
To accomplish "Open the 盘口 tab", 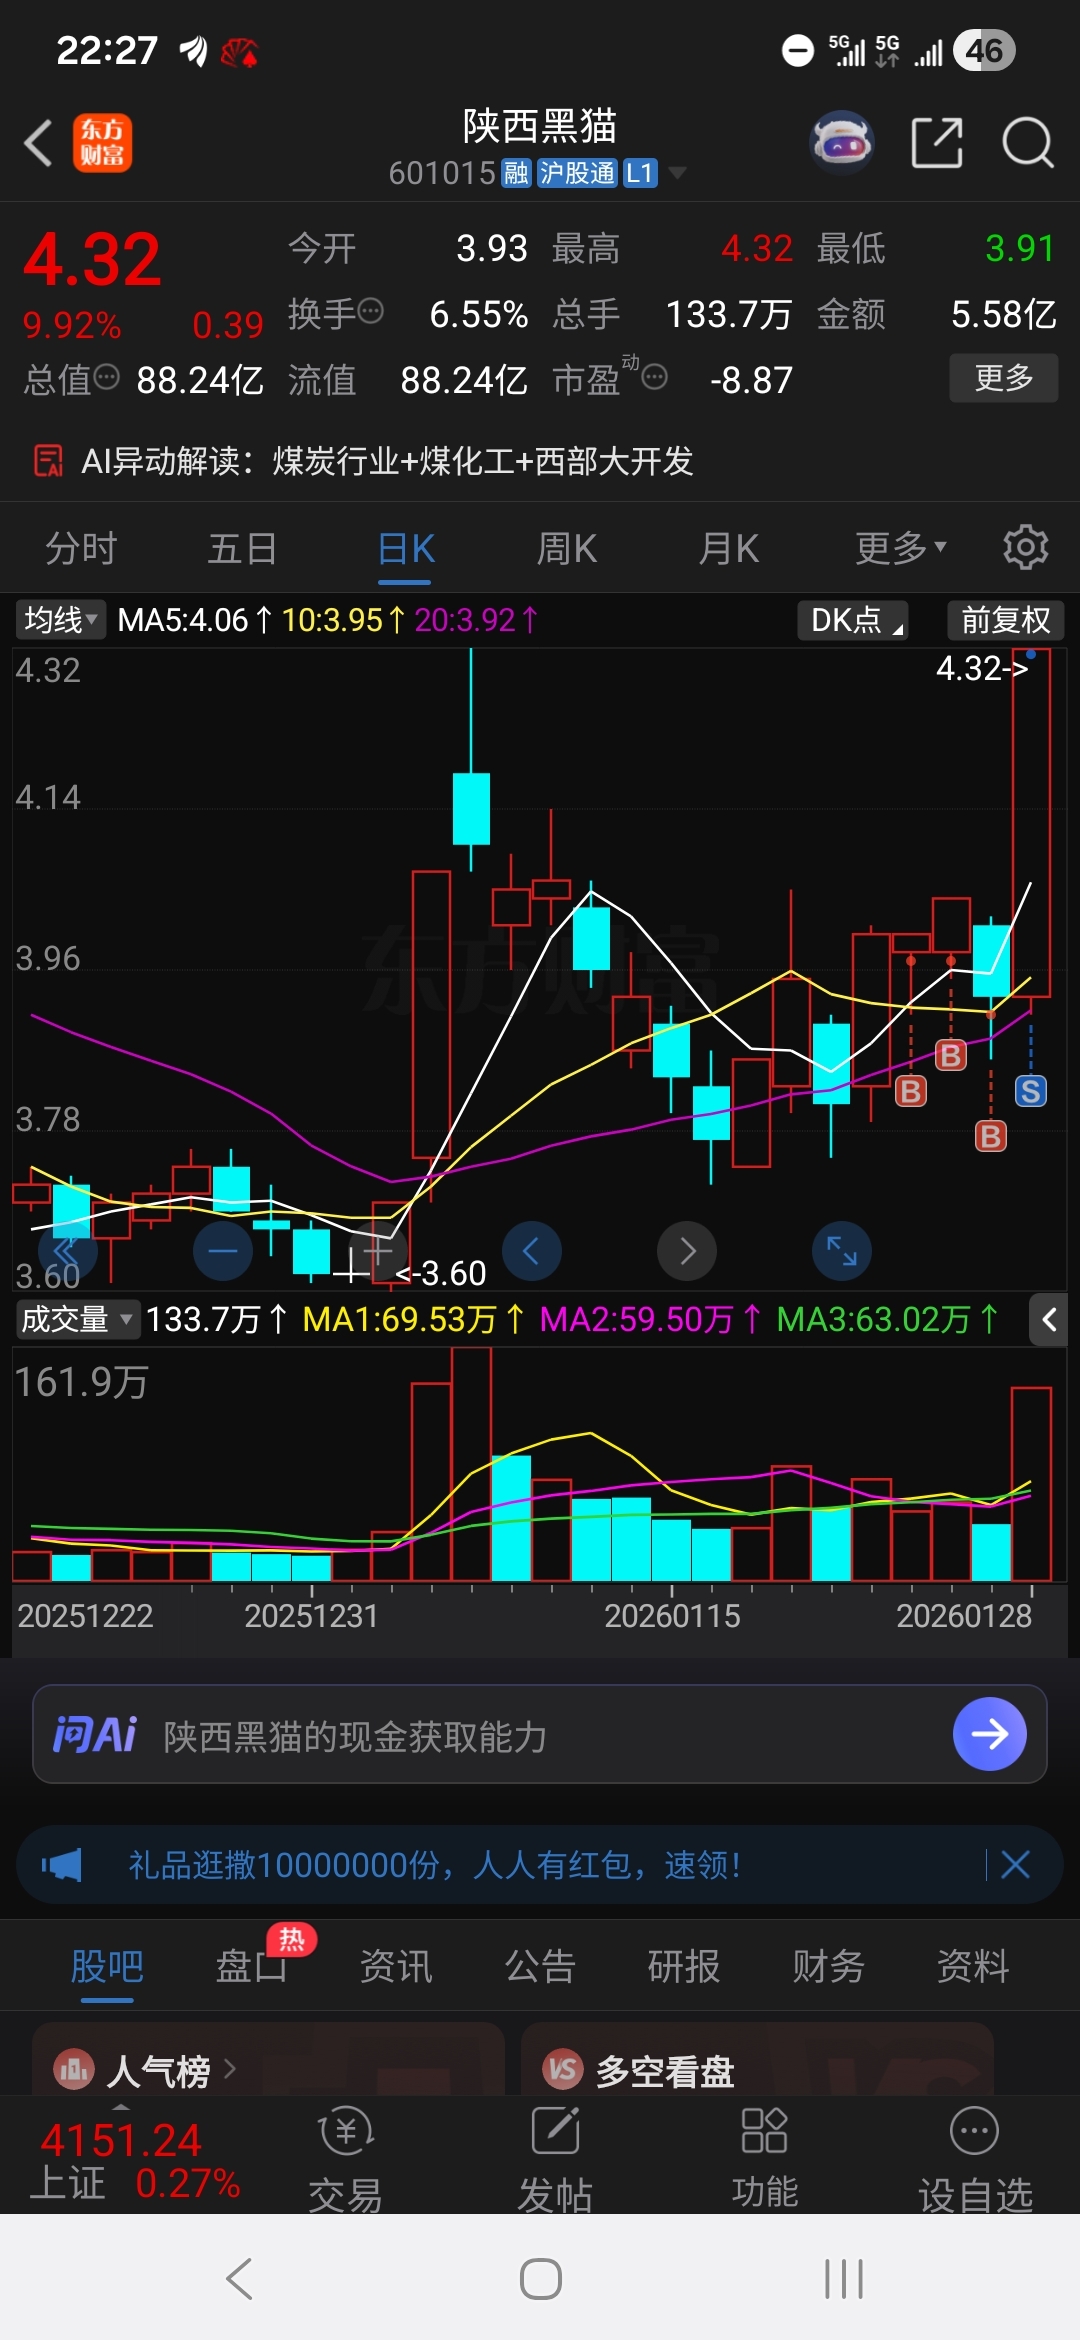I will tap(252, 1966).
